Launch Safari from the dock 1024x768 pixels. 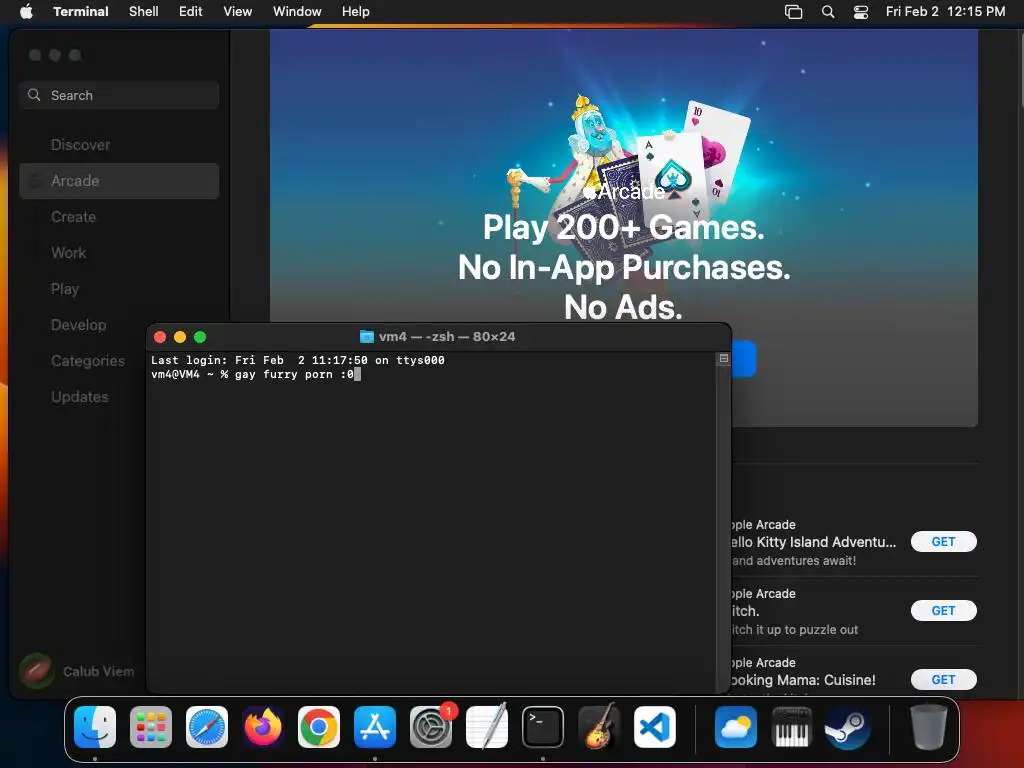(x=207, y=727)
